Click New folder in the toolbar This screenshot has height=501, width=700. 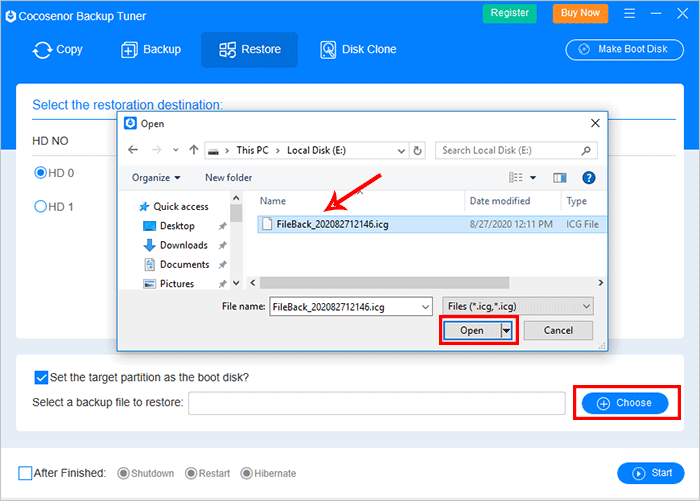229,178
